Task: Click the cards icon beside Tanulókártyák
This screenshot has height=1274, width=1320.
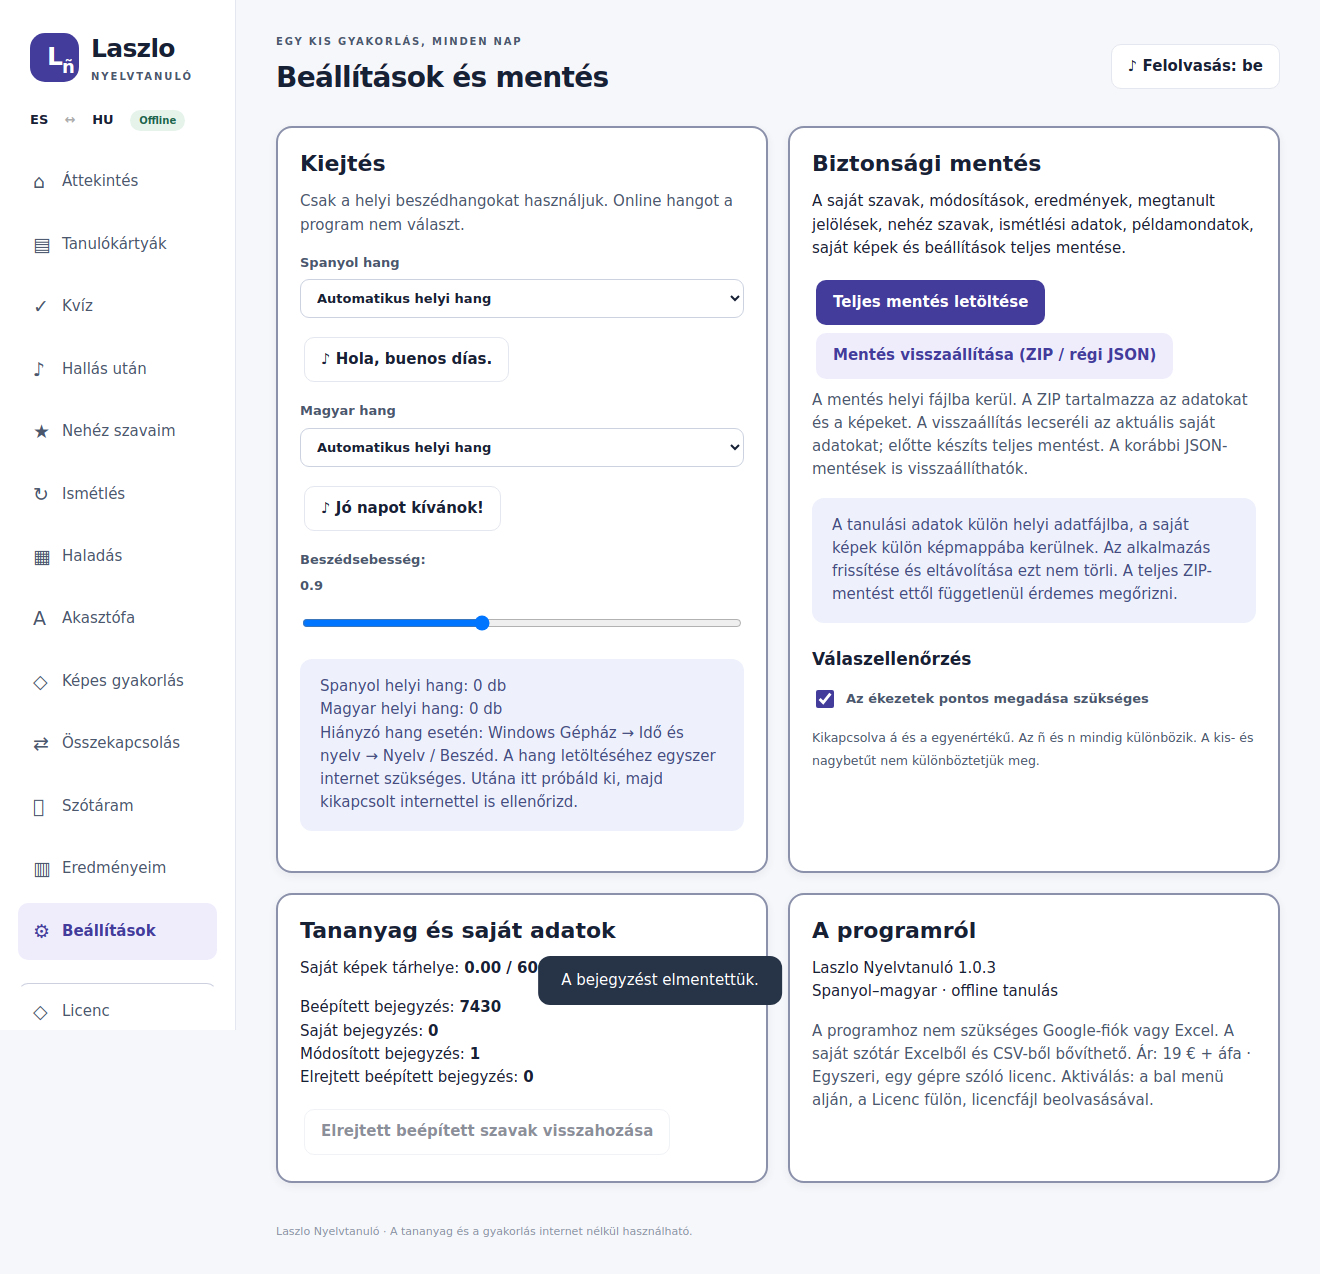Action: pos(41,245)
